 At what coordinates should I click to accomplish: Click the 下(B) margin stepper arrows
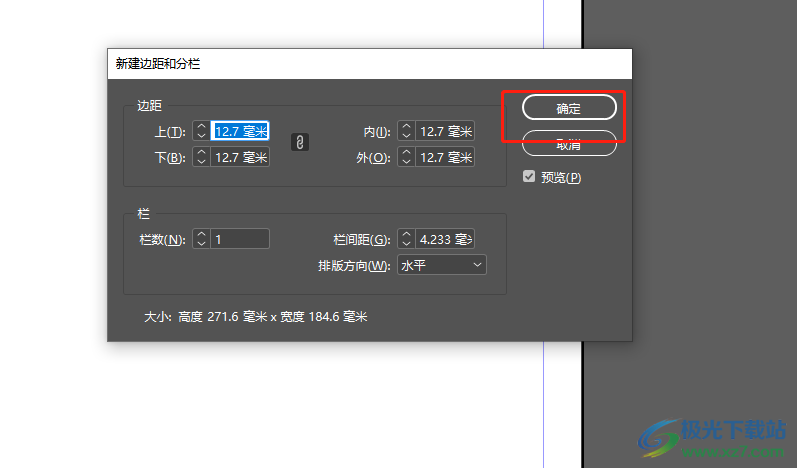(x=201, y=157)
